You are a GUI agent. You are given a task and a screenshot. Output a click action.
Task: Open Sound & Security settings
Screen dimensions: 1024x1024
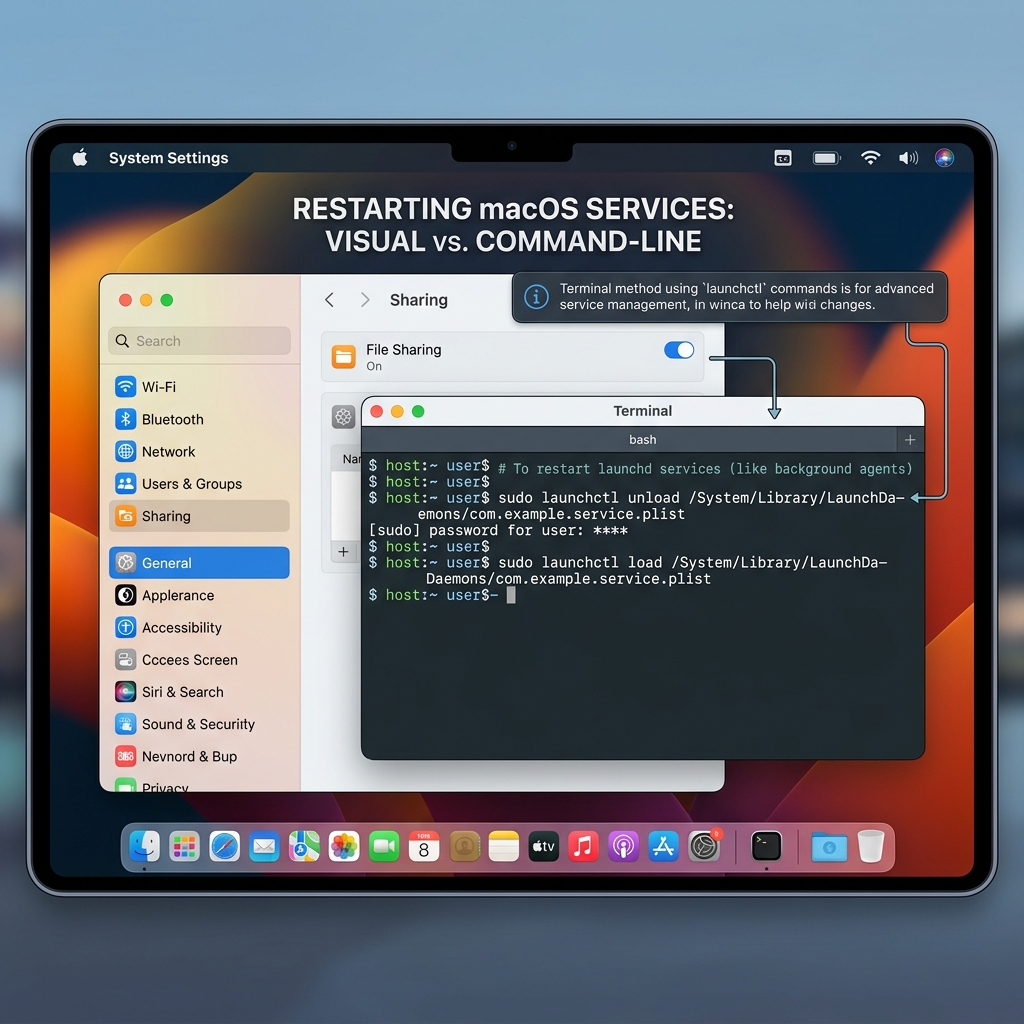tap(199, 724)
